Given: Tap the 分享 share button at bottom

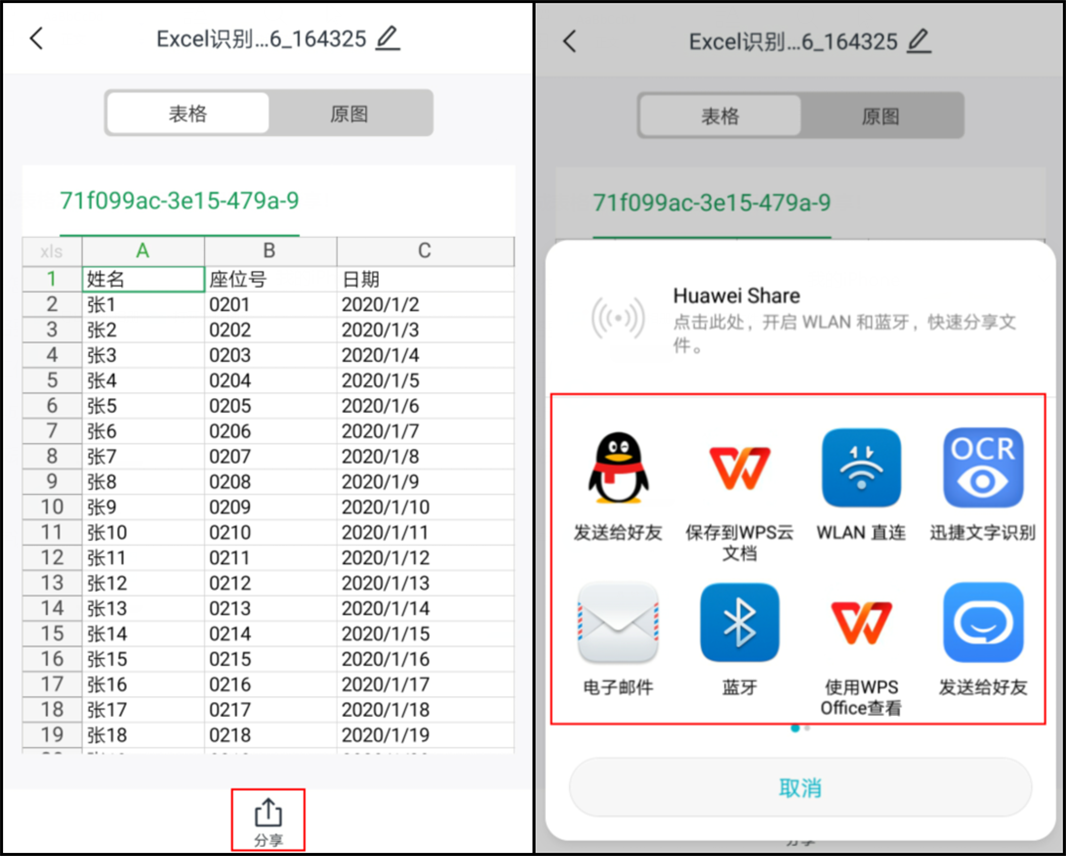Looking at the screenshot, I should point(268,821).
